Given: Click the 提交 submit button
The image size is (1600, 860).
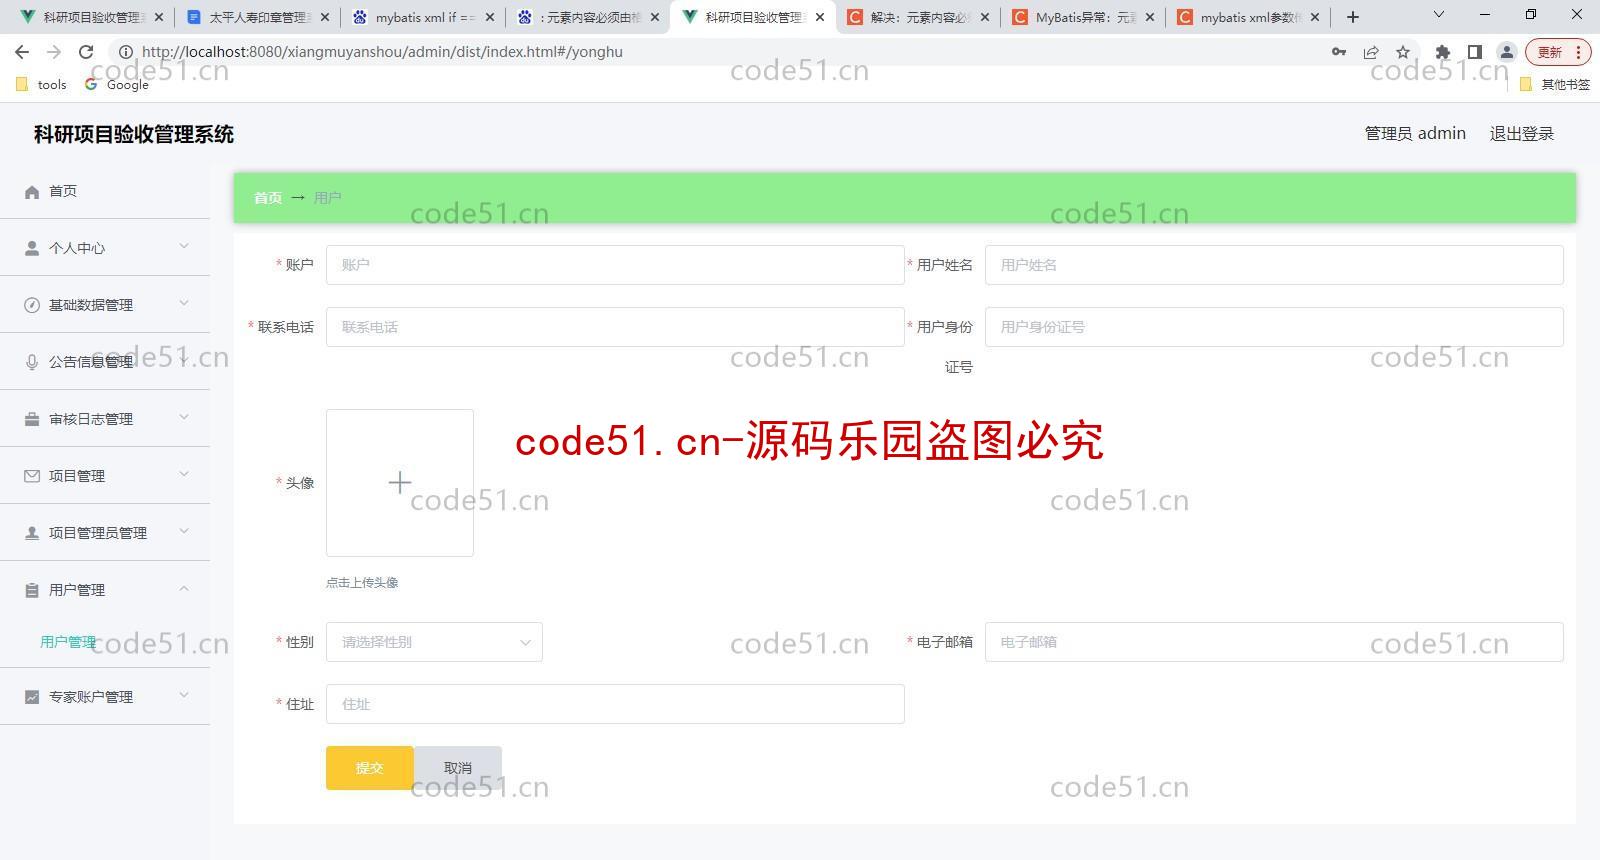Looking at the screenshot, I should [369, 768].
